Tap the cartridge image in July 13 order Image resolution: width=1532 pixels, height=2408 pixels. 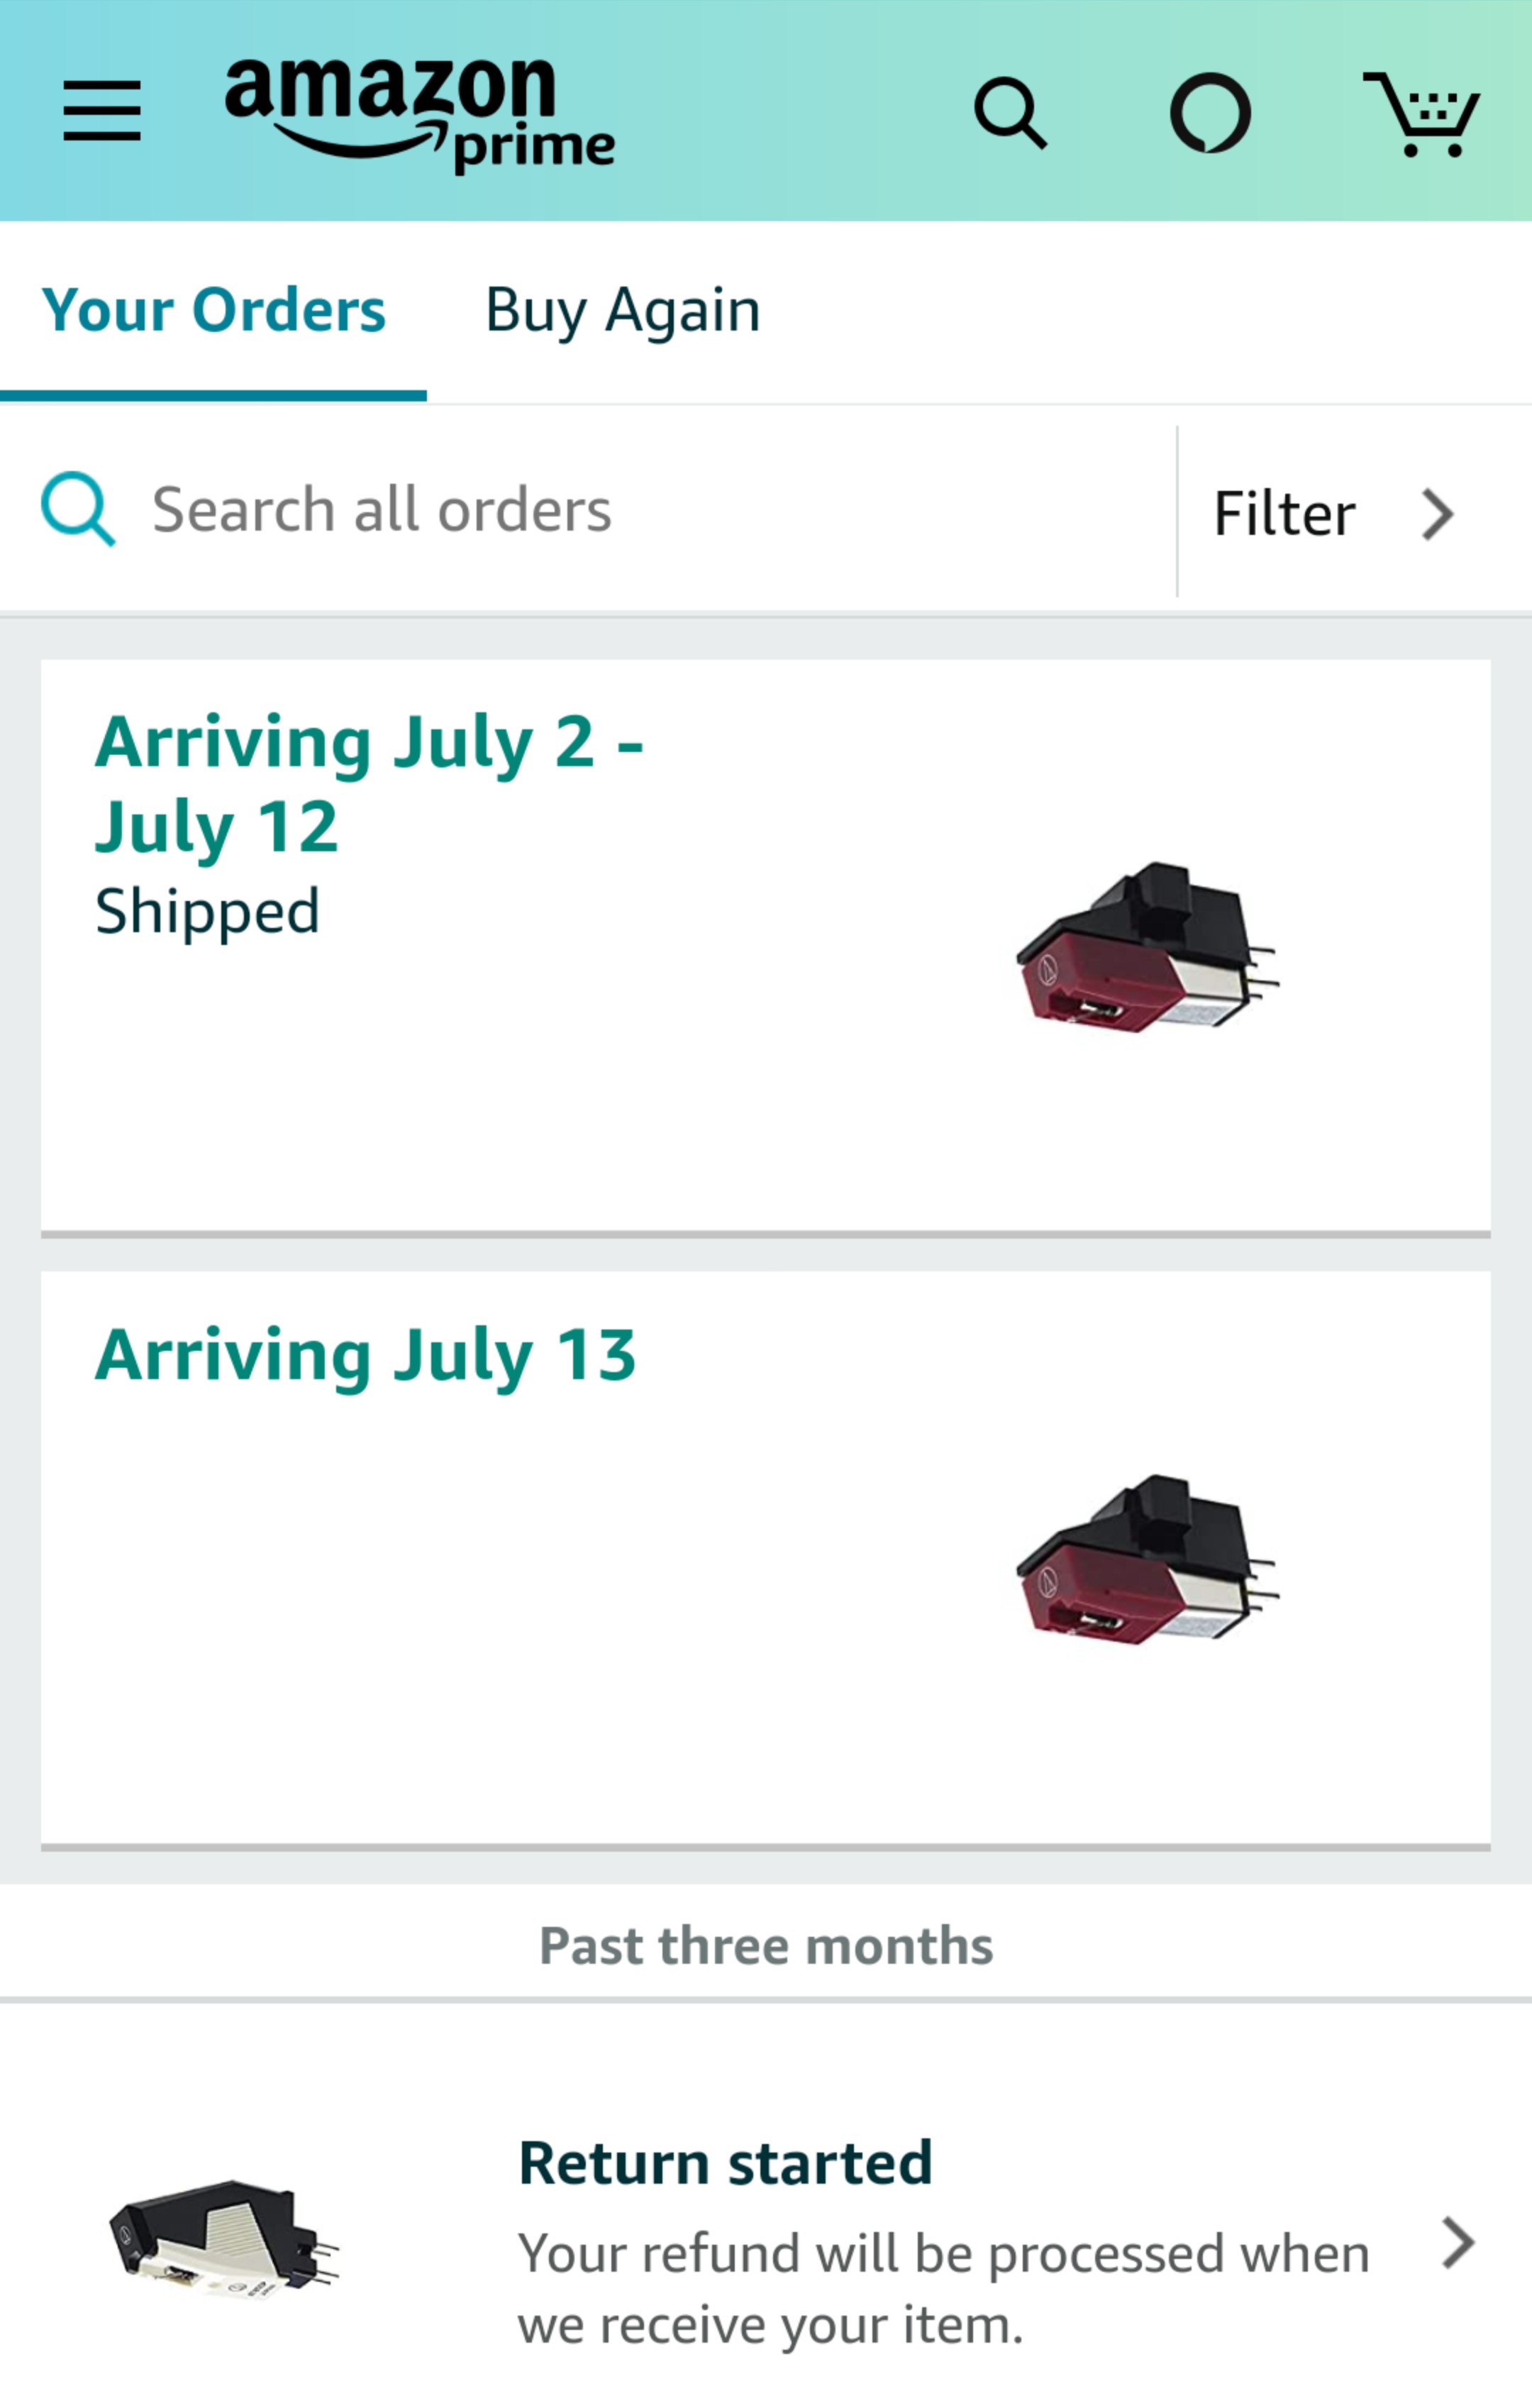1147,1559
